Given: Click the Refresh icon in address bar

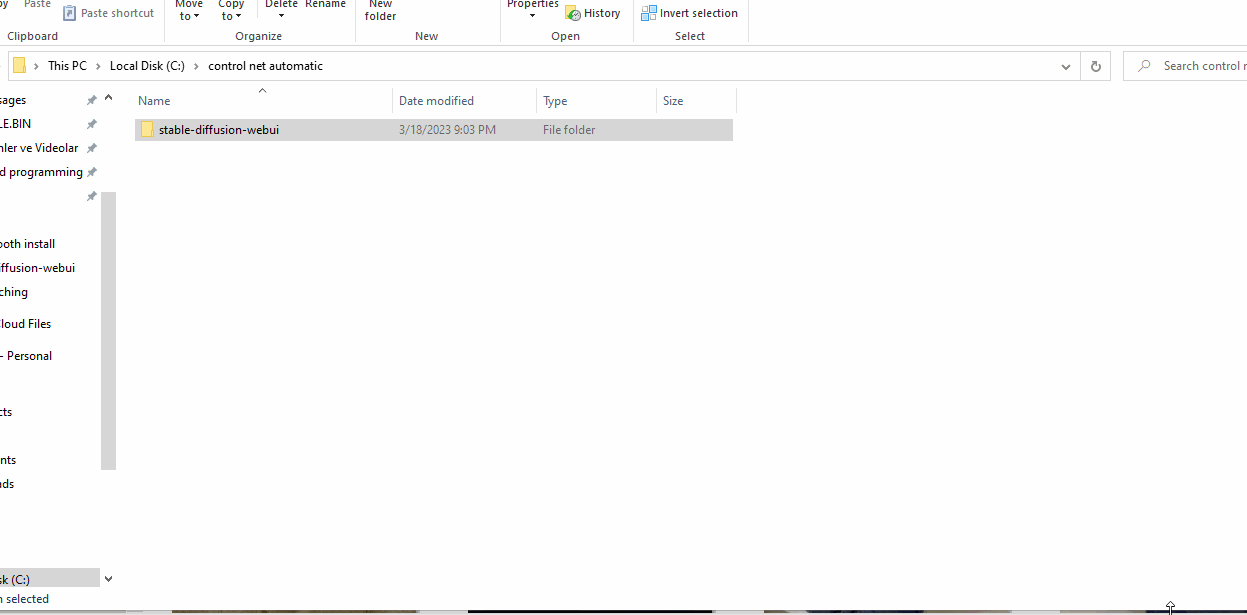Looking at the screenshot, I should (x=1095, y=65).
